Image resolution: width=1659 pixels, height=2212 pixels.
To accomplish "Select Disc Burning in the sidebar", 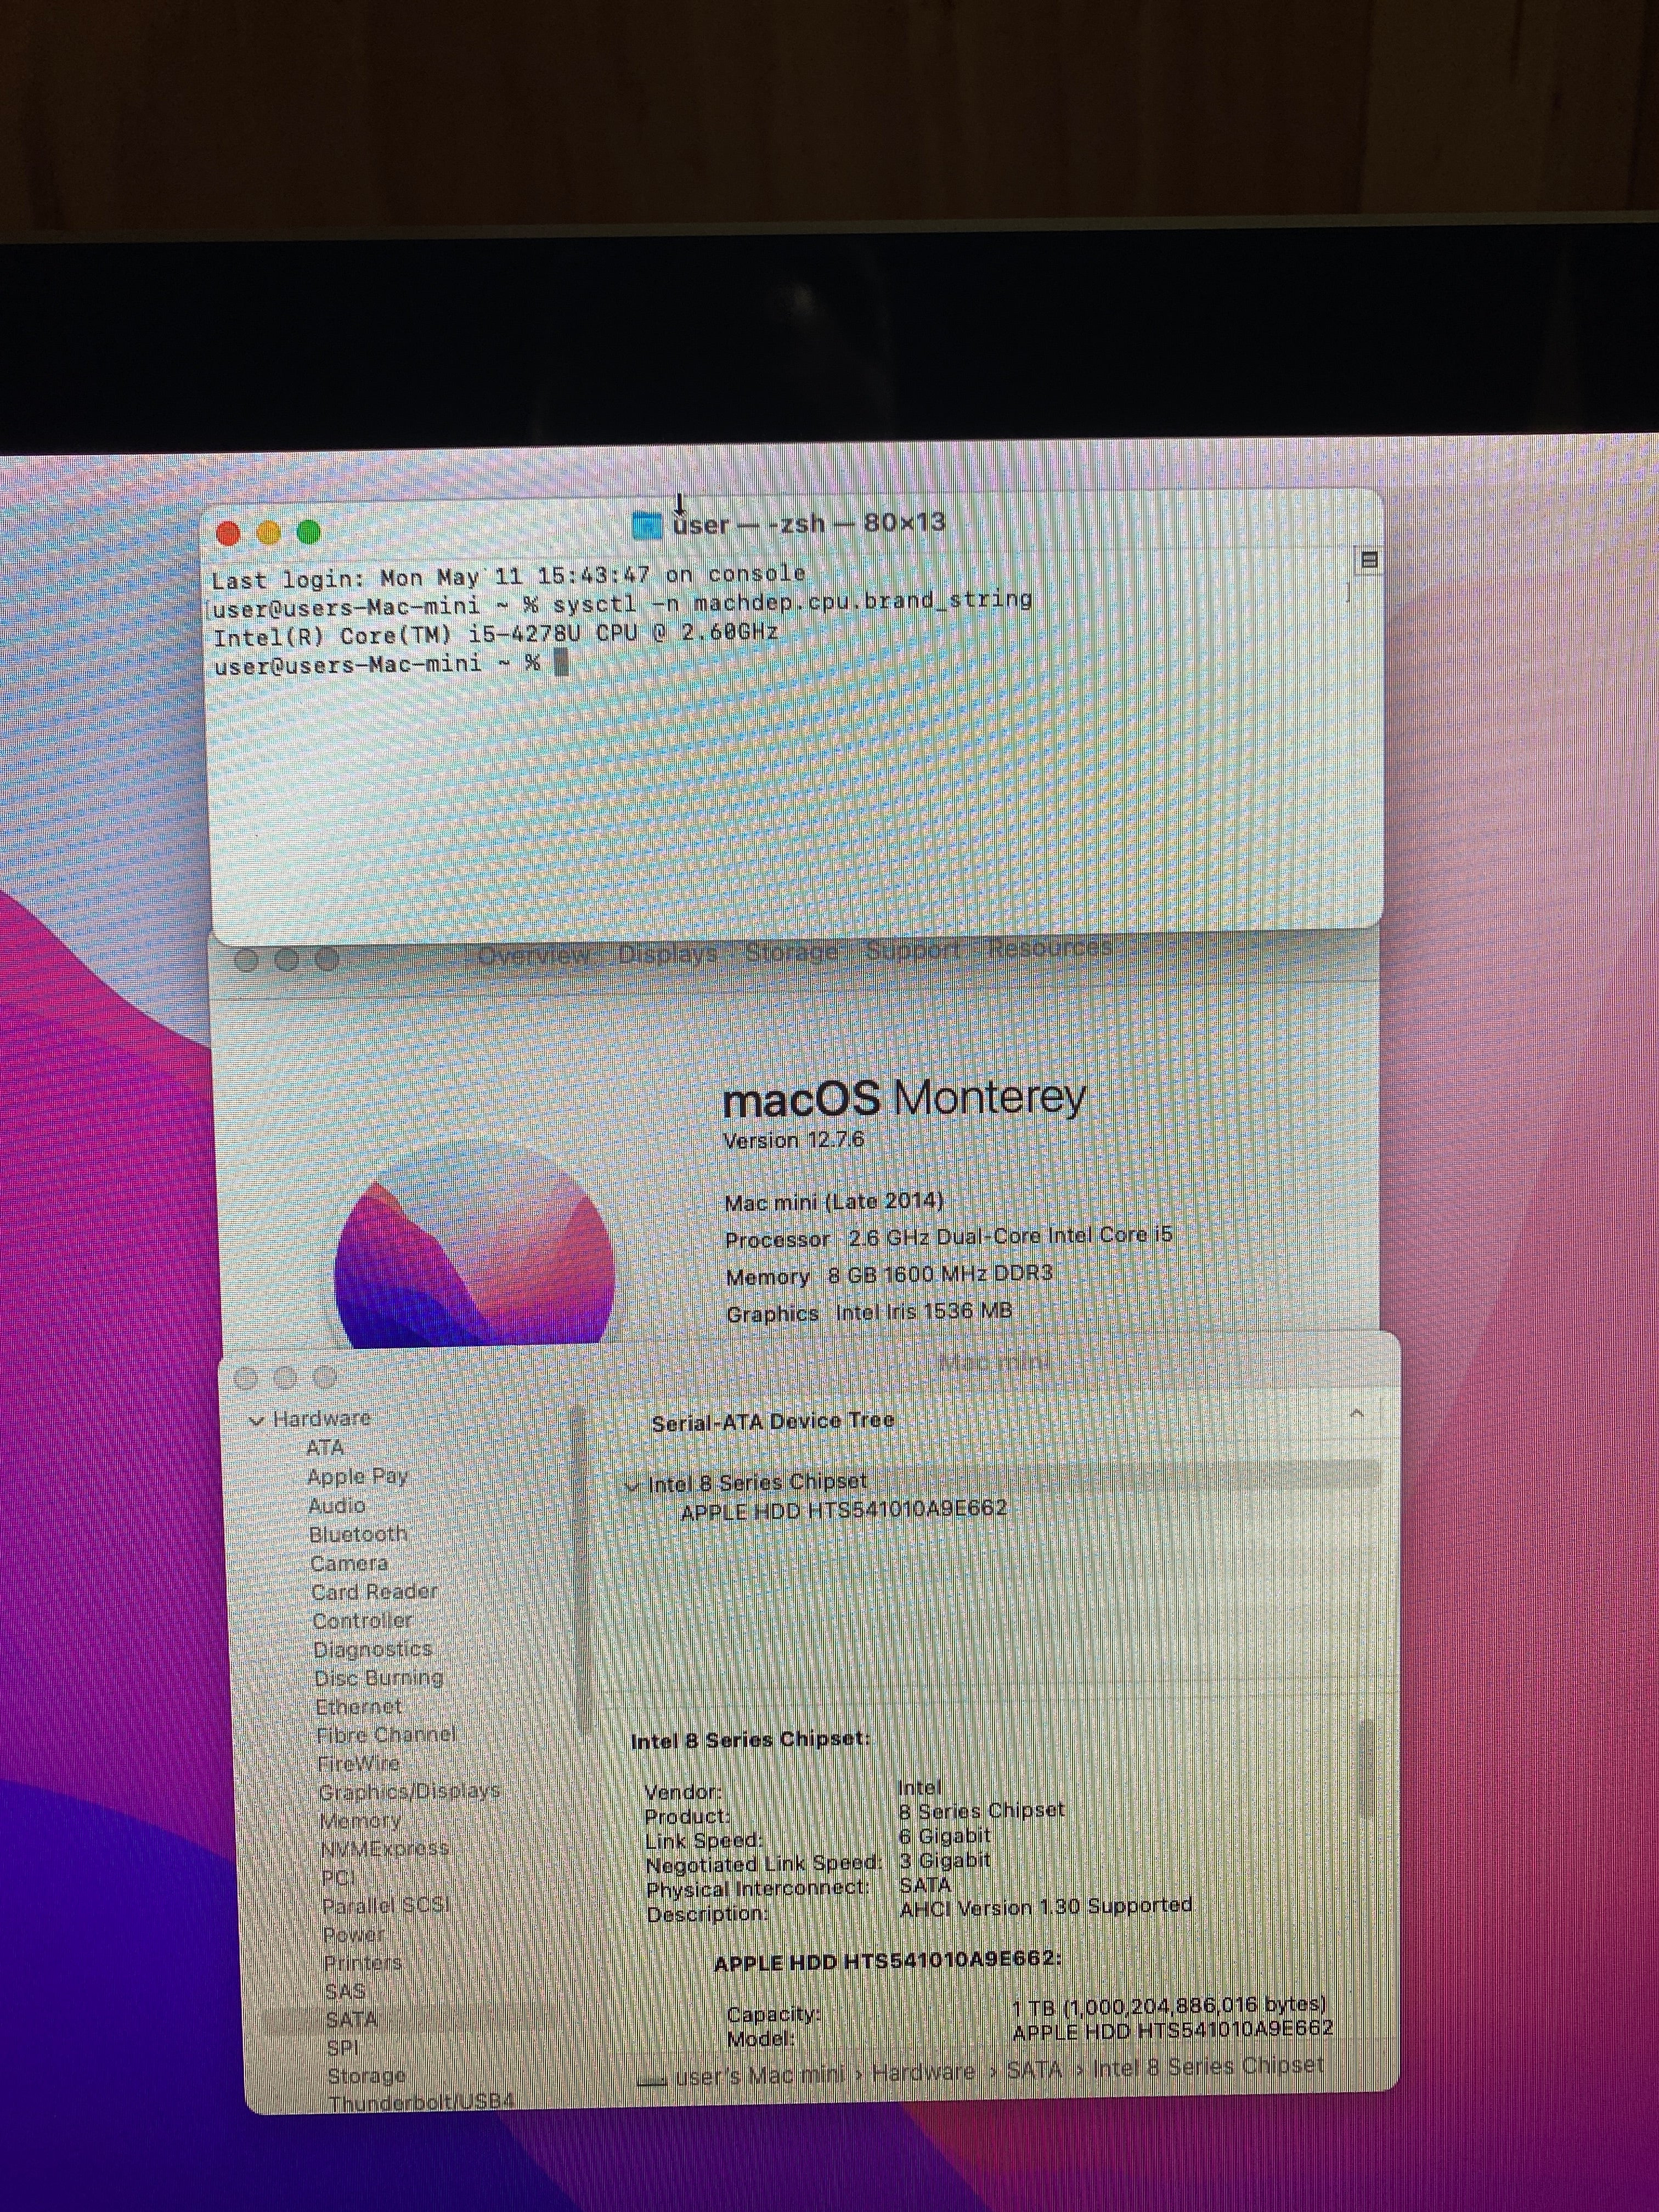I will click(378, 1679).
